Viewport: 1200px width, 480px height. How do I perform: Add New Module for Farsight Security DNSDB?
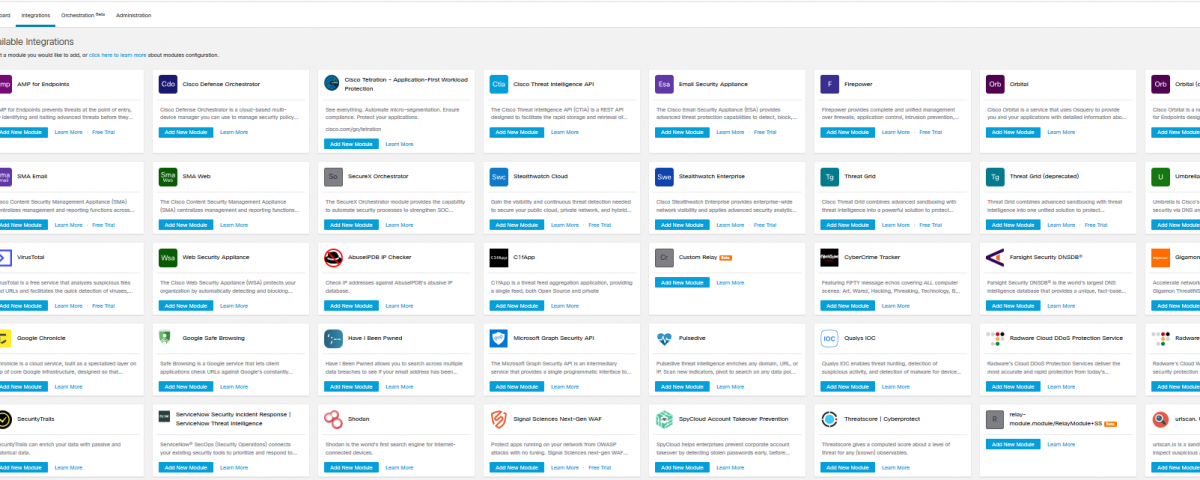pos(1012,305)
